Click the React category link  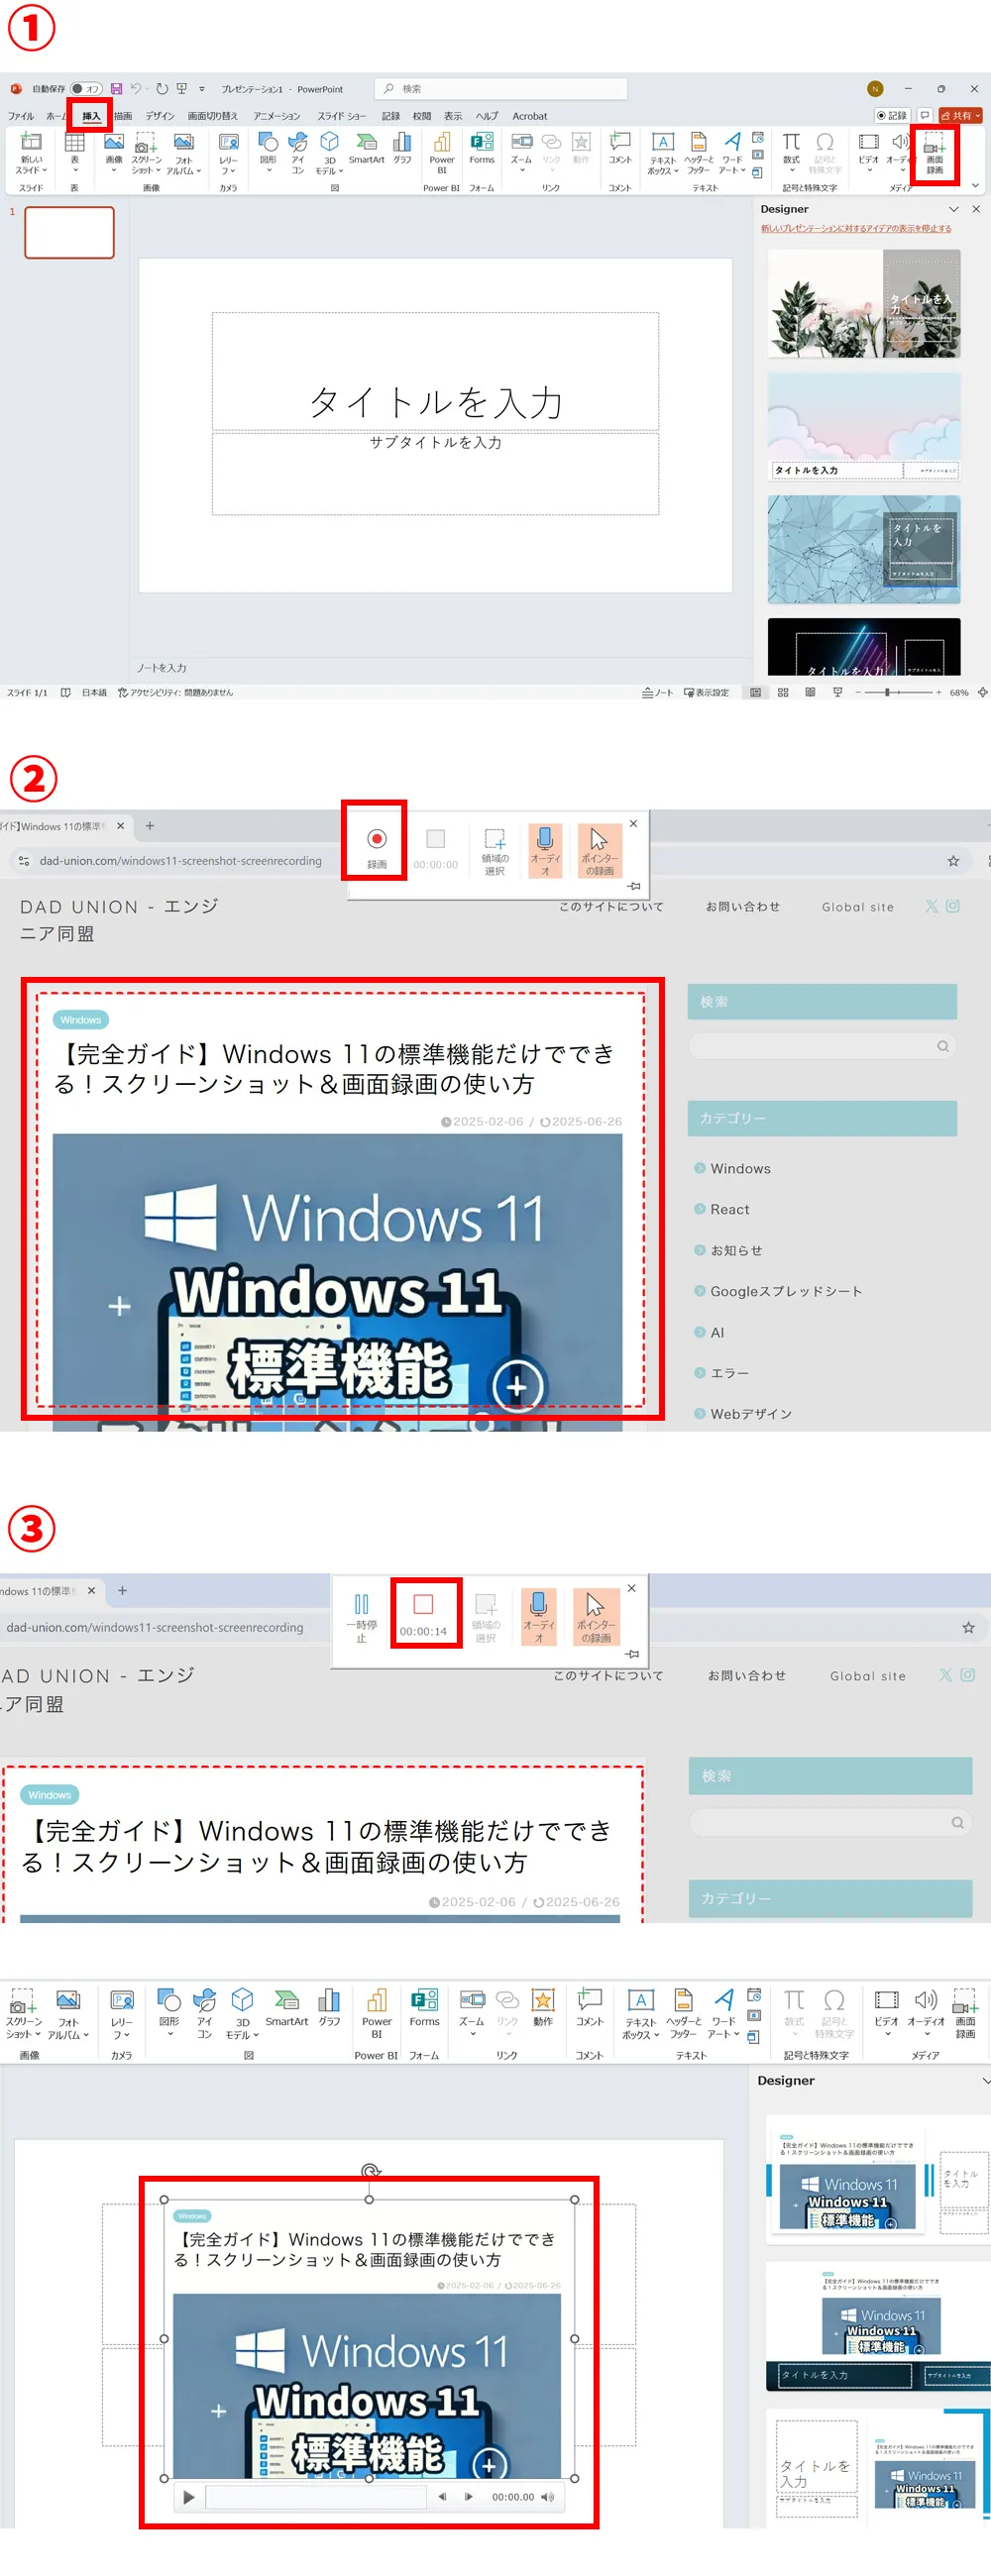(x=729, y=1209)
